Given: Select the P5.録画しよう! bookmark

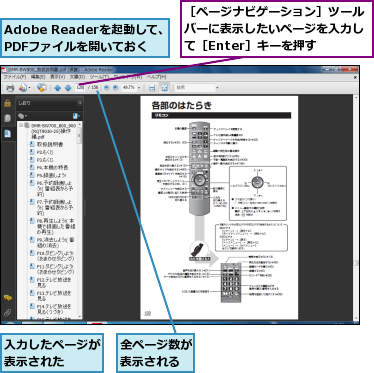Looking at the screenshot, I should tap(52, 175).
